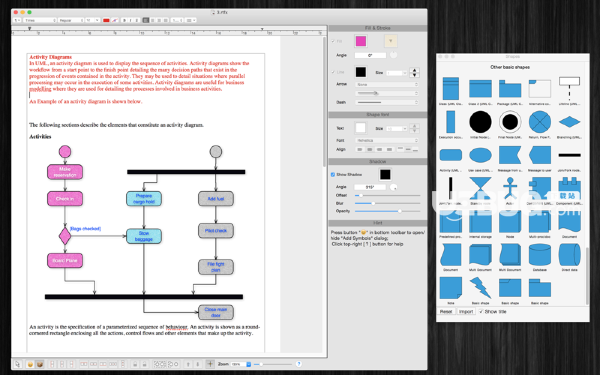Image resolution: width=600 pixels, height=375 pixels.
Task: Open the magenta fill color swatch
Action: pos(360,41)
